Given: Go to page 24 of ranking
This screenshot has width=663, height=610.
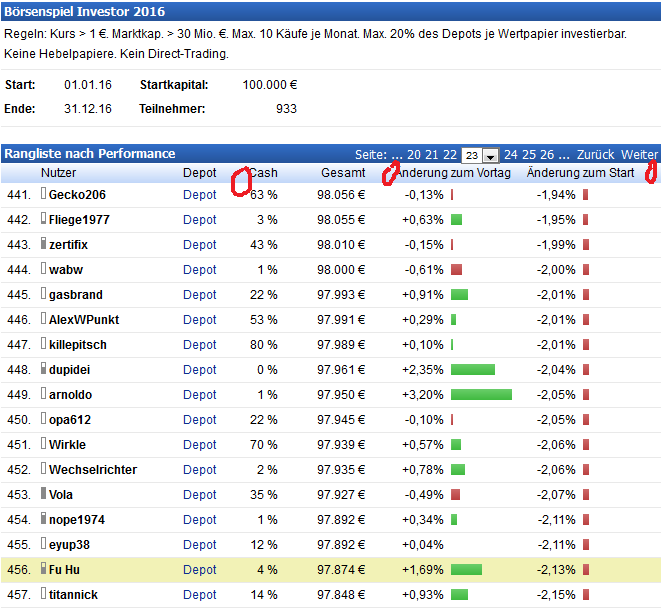Looking at the screenshot, I should (511, 154).
